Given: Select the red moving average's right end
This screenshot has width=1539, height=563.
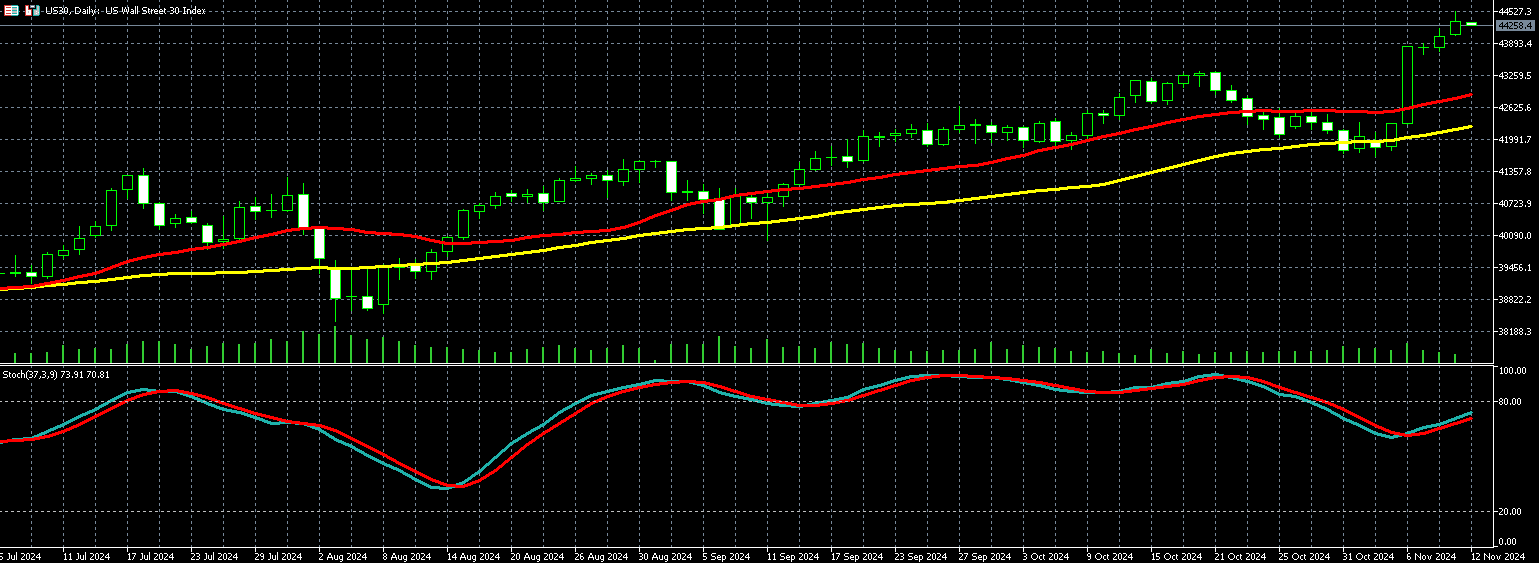Looking at the screenshot, I should (1469, 95).
